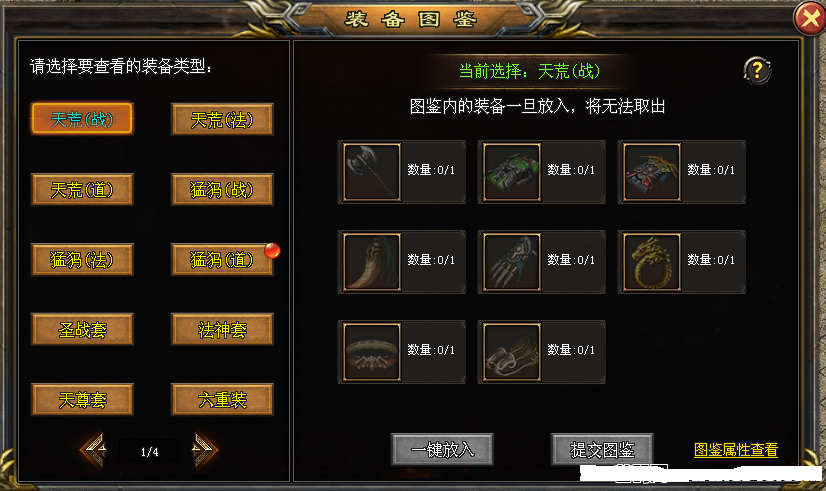Screen dimensions: 826x491
Task: Open the 图鉴属性查看 link
Action: pos(736,450)
